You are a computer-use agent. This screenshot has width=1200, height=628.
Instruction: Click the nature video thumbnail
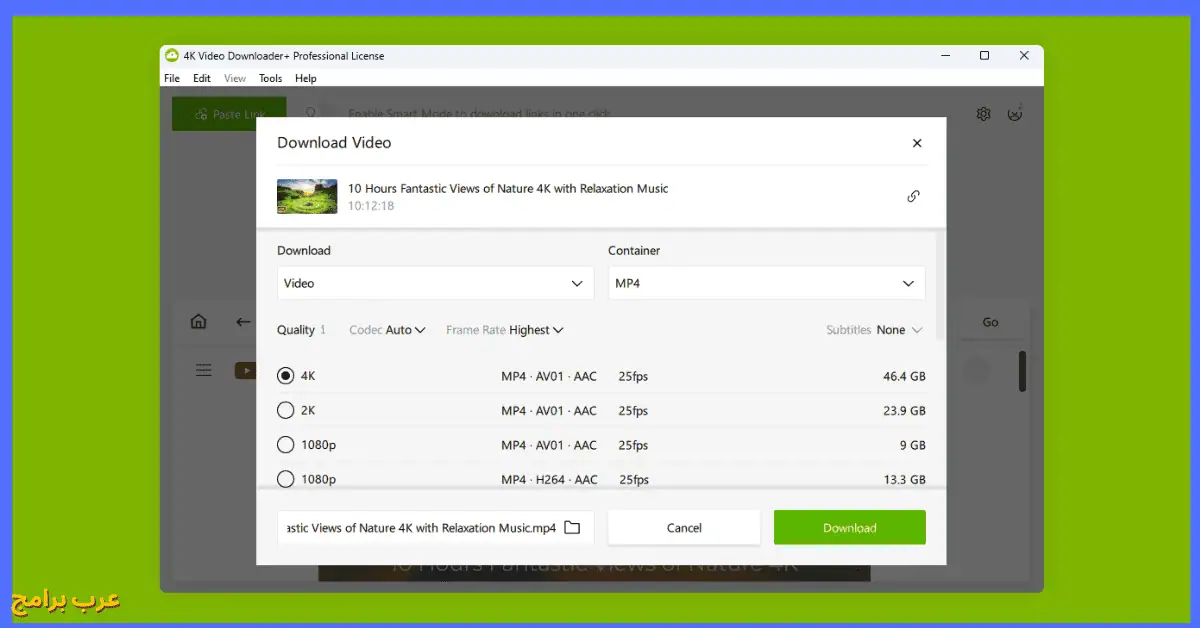tap(307, 196)
